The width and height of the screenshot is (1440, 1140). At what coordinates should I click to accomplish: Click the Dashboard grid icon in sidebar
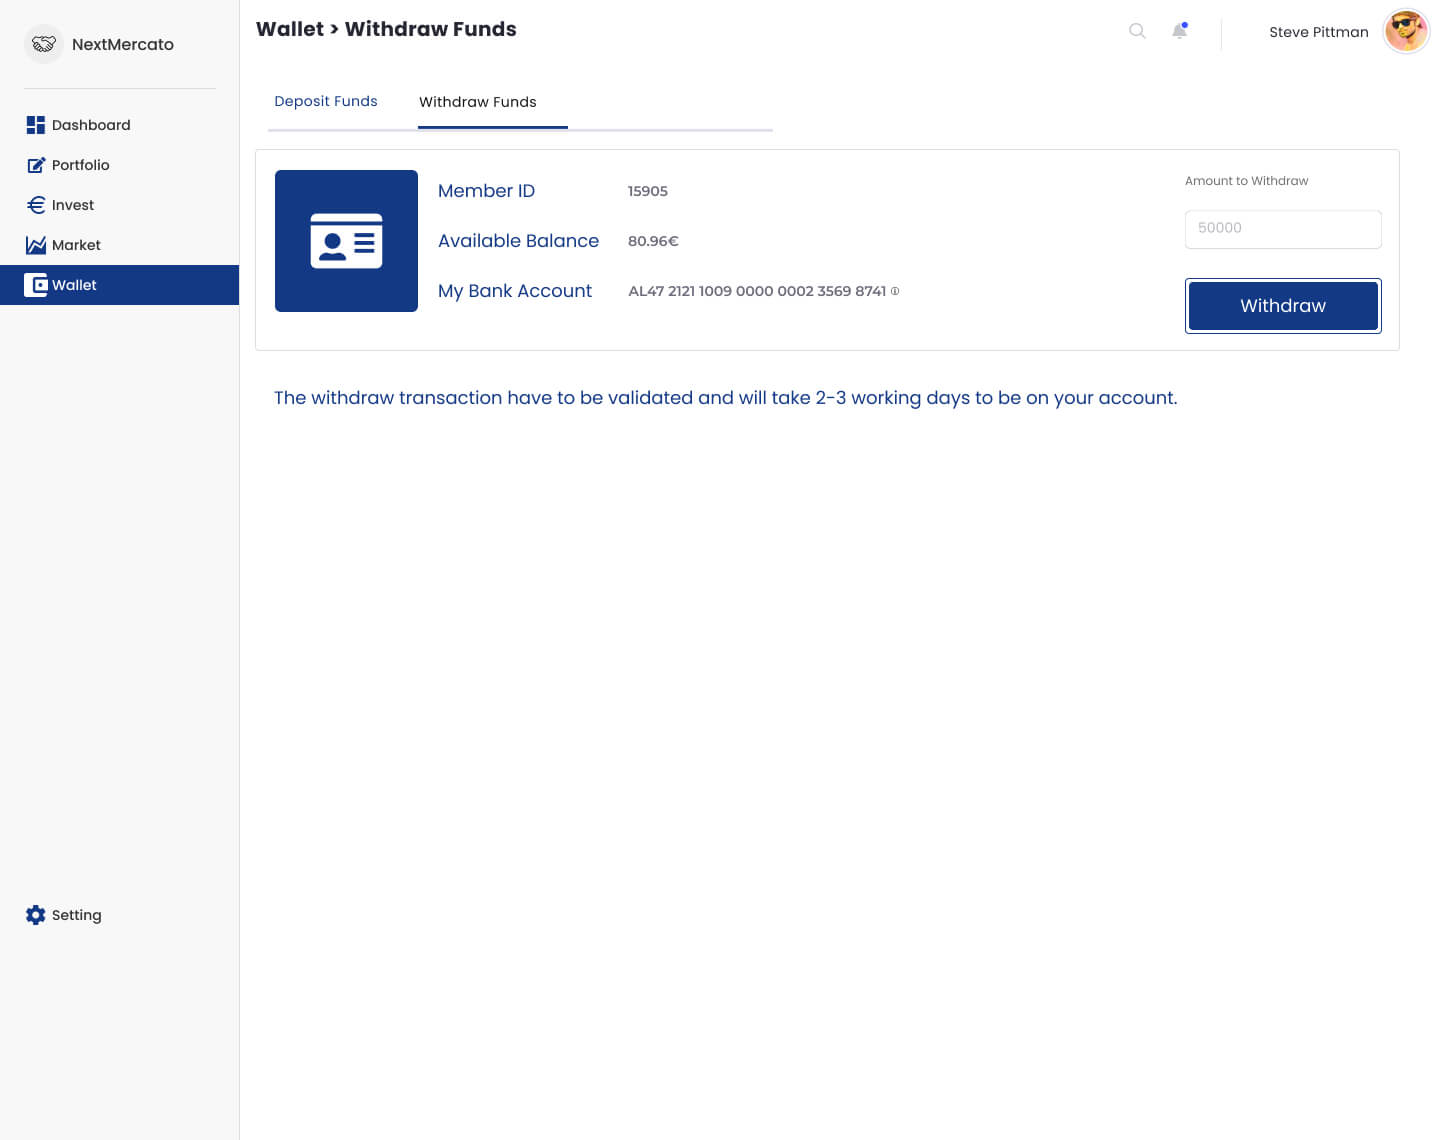[x=36, y=125]
